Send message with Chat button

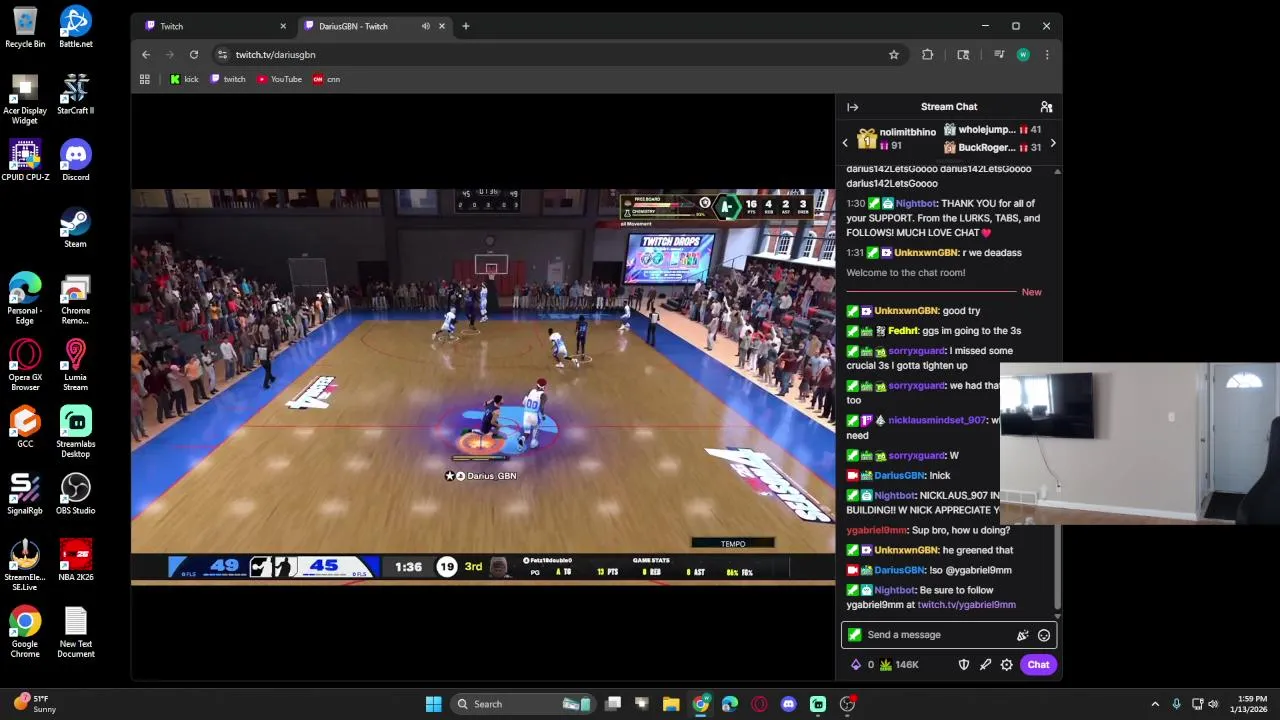pos(1038,665)
